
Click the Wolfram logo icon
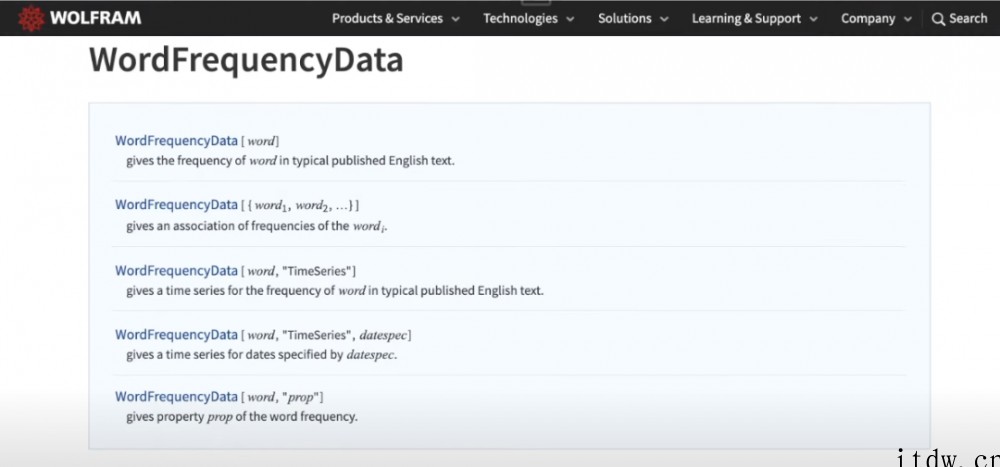(31, 19)
